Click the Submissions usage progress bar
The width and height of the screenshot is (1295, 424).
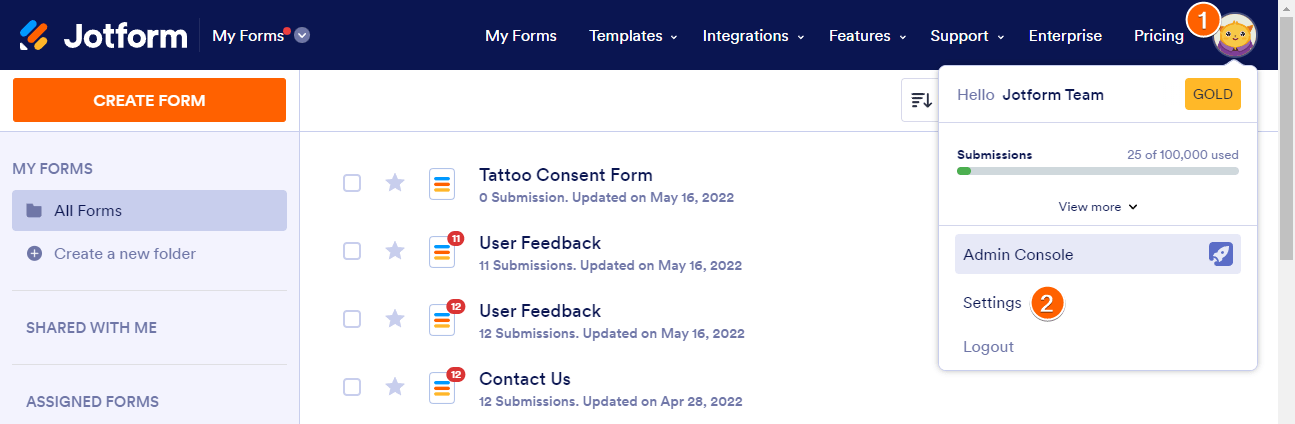1097,171
